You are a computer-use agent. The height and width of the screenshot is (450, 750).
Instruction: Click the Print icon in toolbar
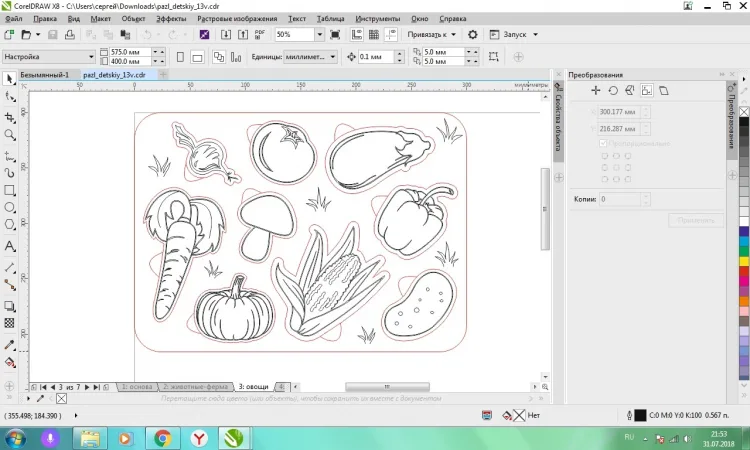[x=70, y=34]
